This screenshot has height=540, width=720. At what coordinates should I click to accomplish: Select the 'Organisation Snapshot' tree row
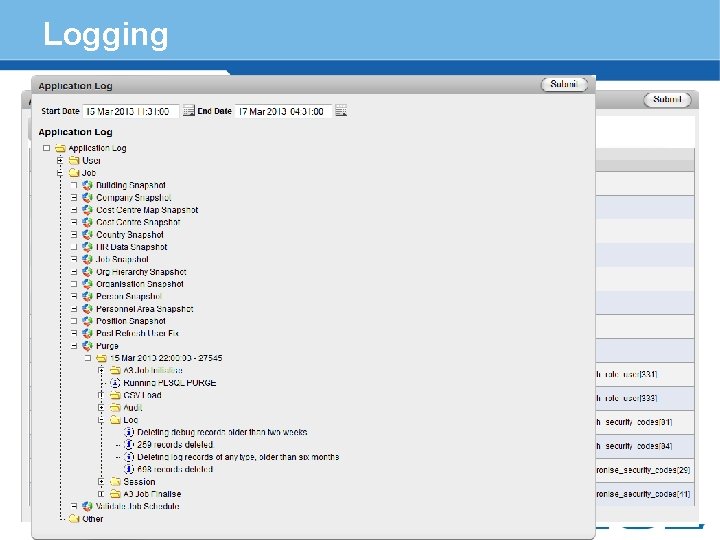(x=140, y=284)
